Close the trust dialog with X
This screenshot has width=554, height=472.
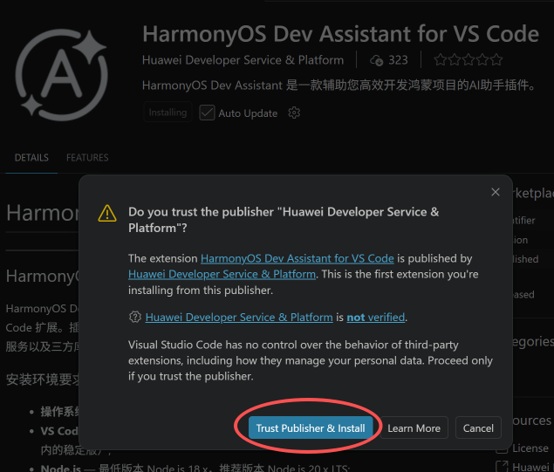tap(495, 192)
